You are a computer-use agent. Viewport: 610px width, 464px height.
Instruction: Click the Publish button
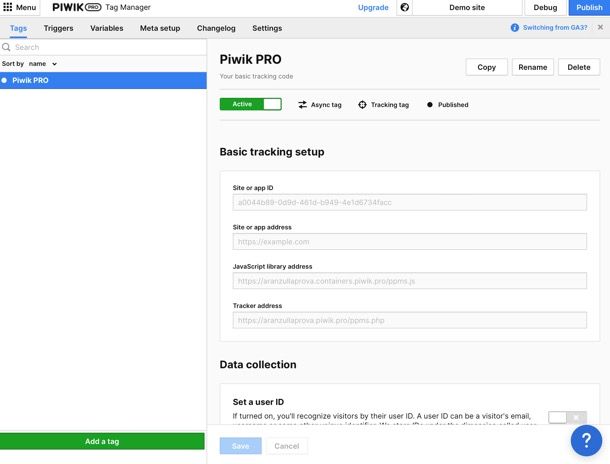pos(589,7)
